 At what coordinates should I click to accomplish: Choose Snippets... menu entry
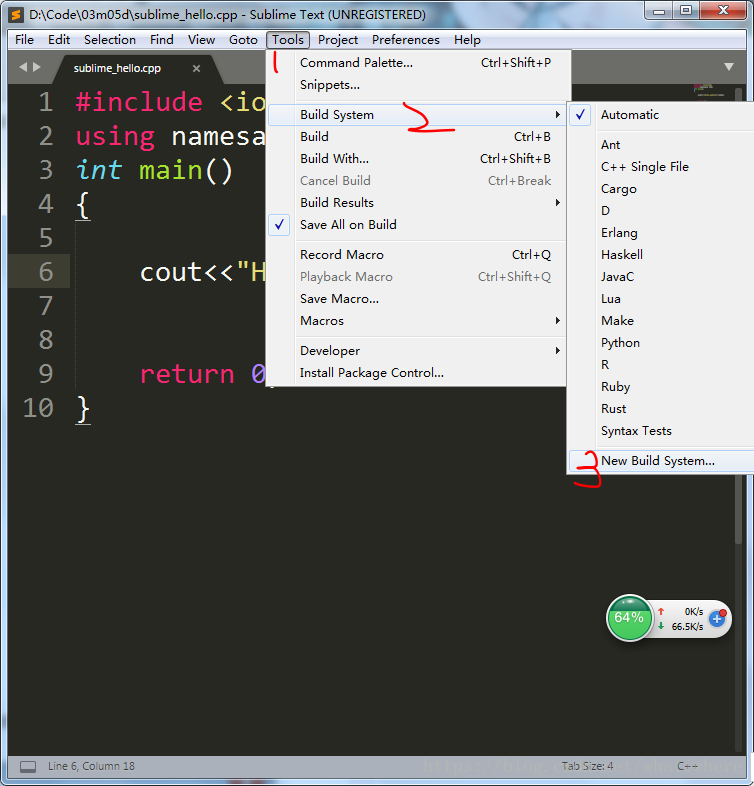click(x=417, y=85)
